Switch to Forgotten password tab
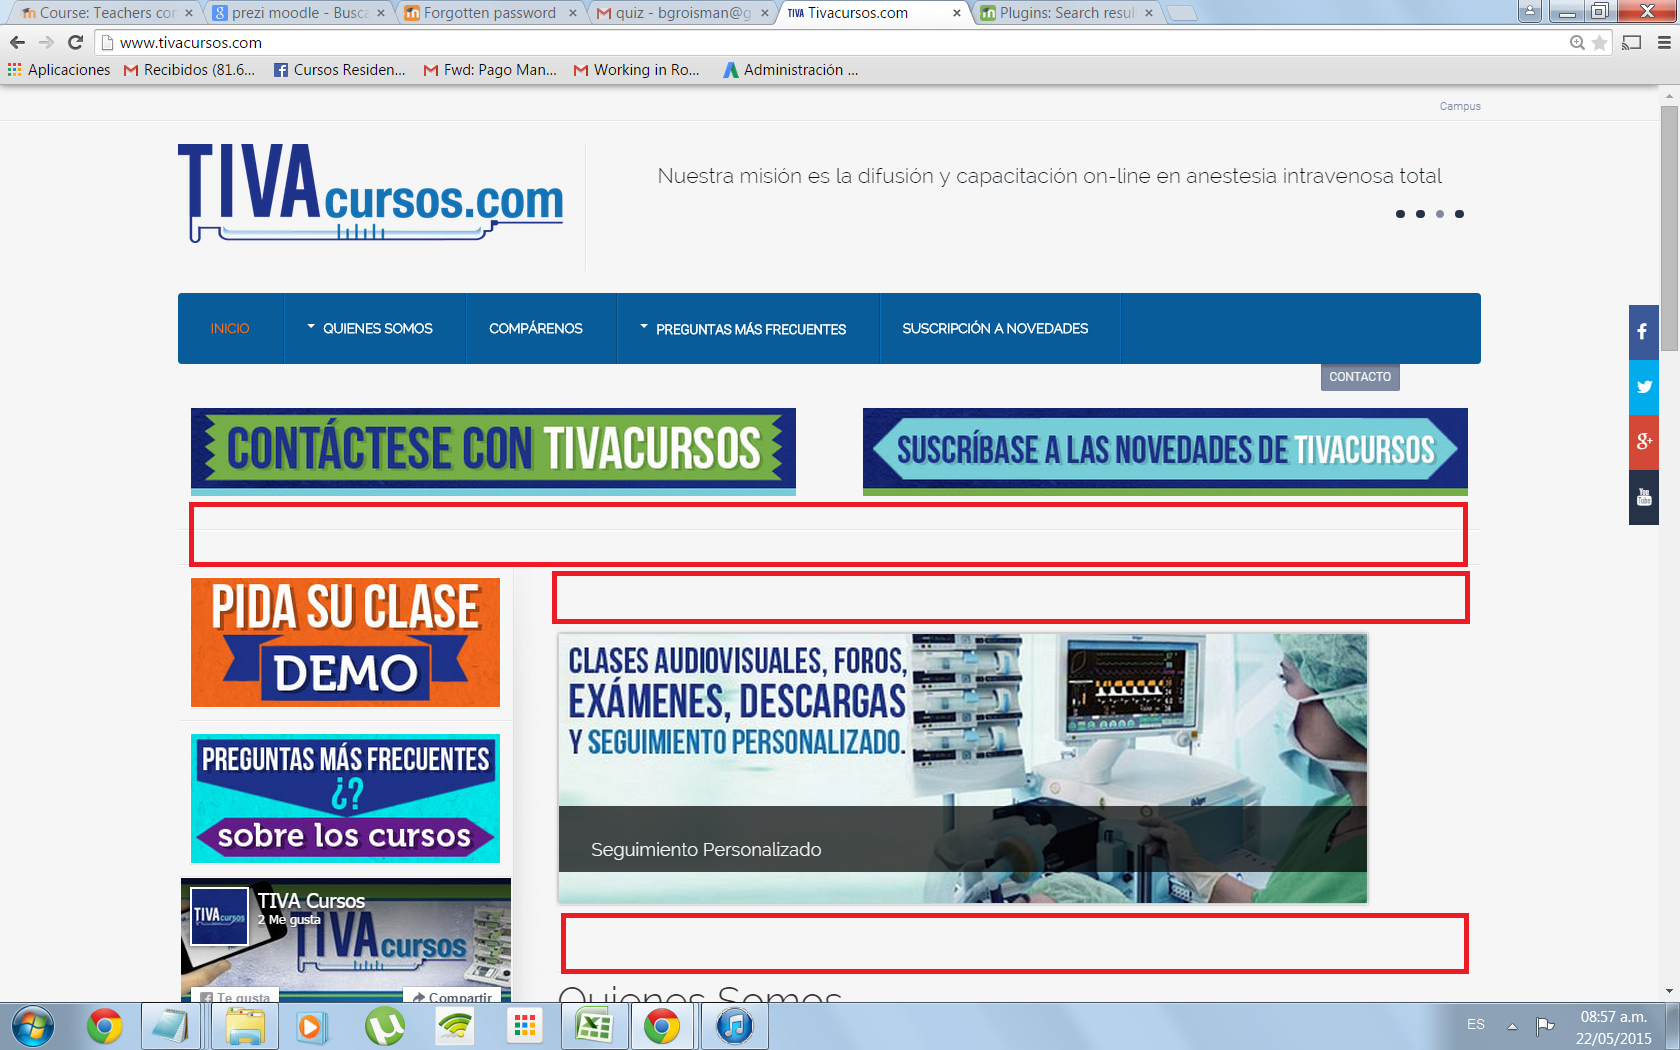 [x=489, y=13]
